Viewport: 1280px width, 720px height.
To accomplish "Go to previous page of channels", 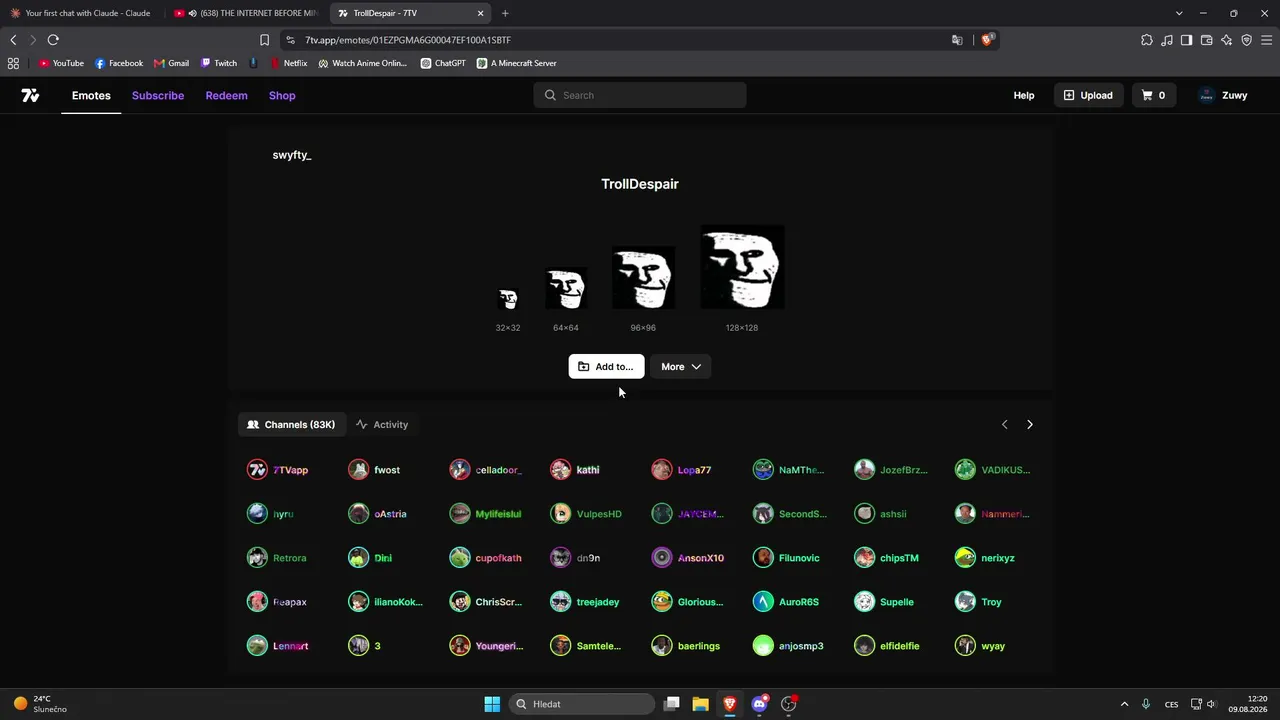I will tap(1005, 425).
